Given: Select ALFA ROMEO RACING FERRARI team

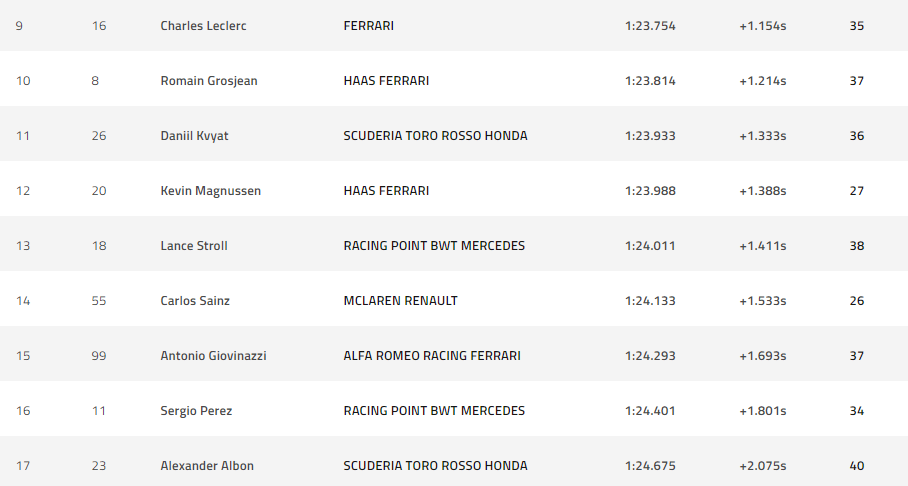Looking at the screenshot, I should [x=431, y=356].
